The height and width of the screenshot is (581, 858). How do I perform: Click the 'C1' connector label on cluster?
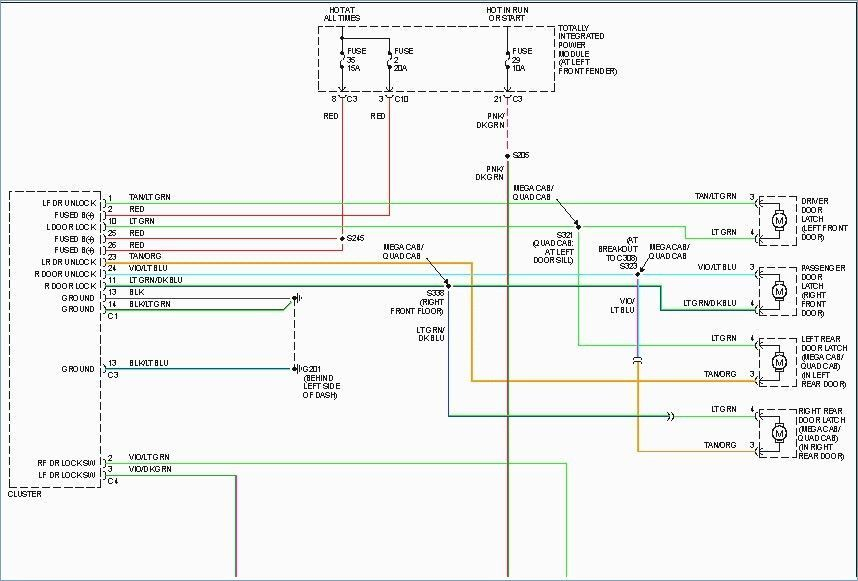click(x=112, y=316)
